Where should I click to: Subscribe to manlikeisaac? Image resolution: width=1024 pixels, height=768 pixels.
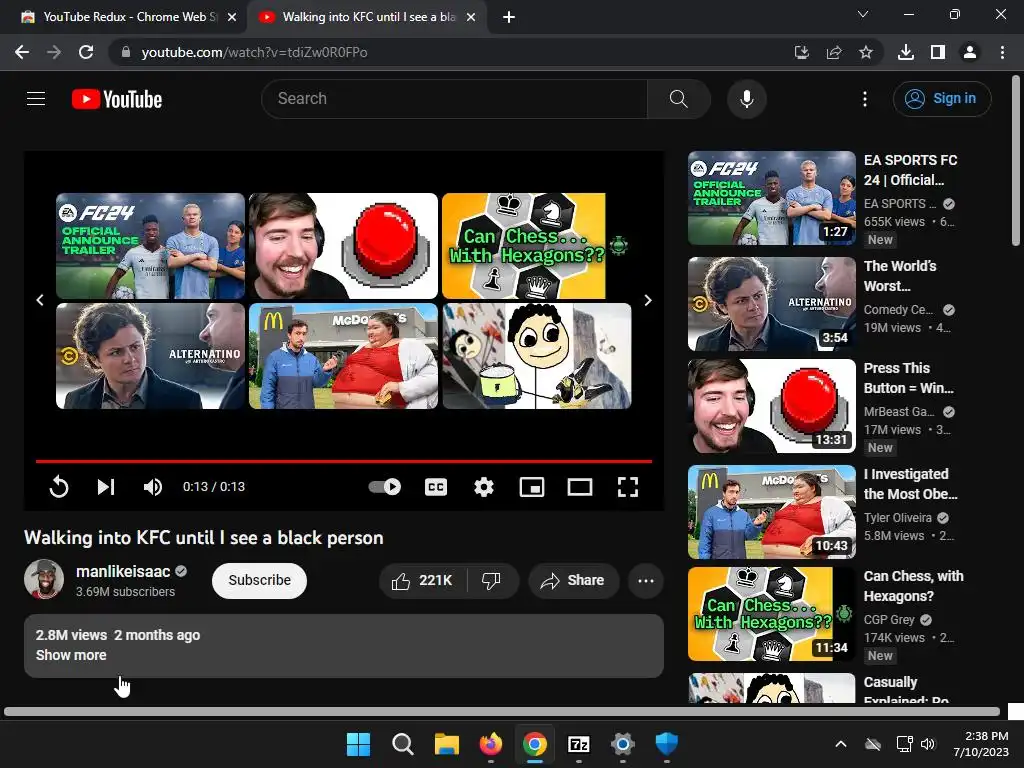coord(259,581)
